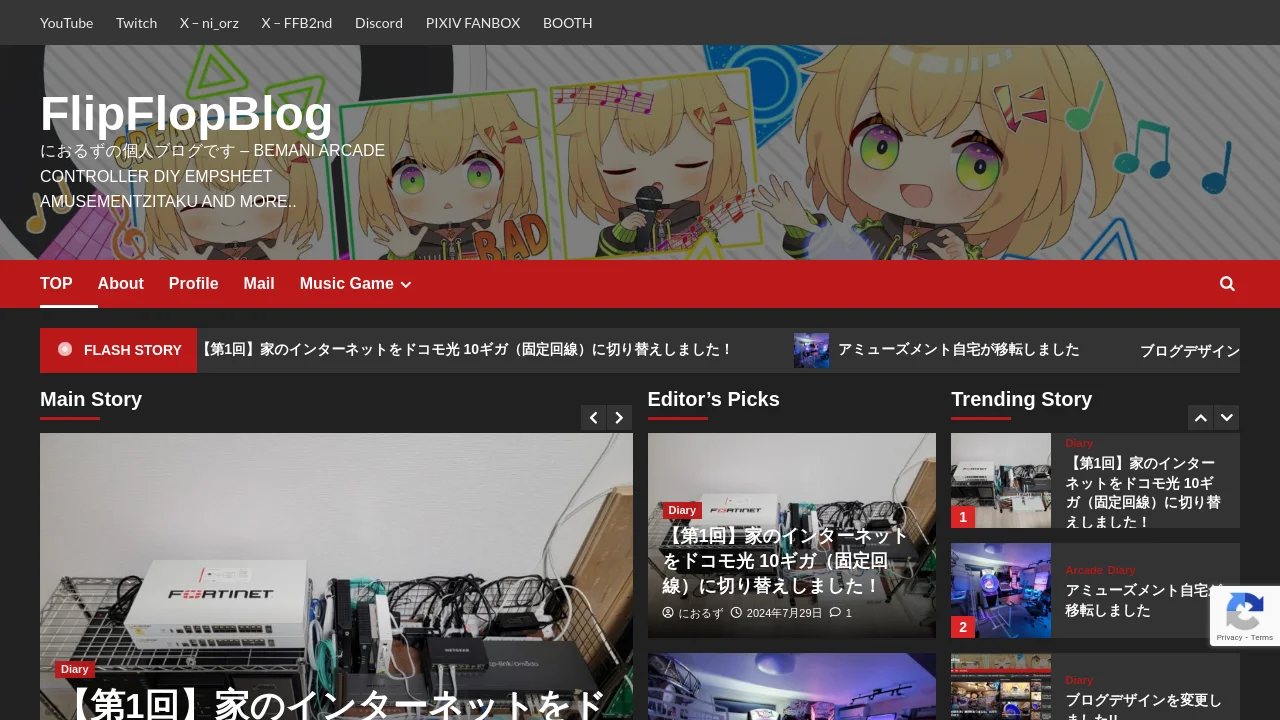
Task: Show previous Main Story slide
Action: pyautogui.click(x=594, y=418)
